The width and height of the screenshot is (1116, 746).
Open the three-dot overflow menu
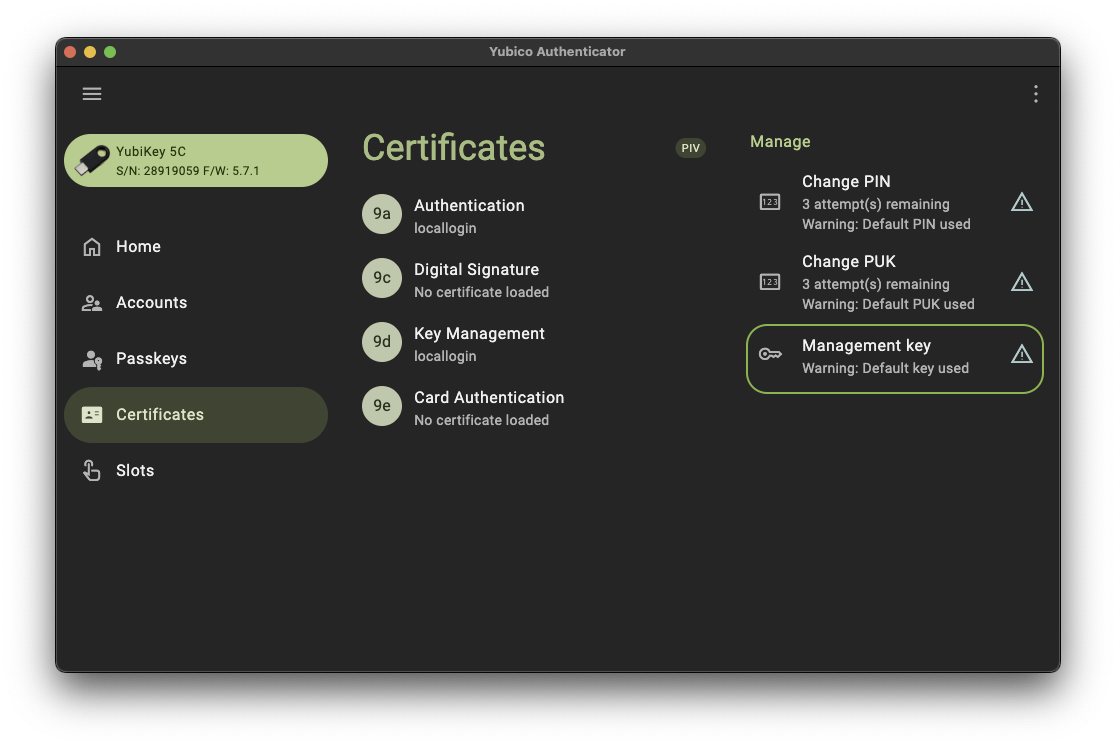point(1036,94)
